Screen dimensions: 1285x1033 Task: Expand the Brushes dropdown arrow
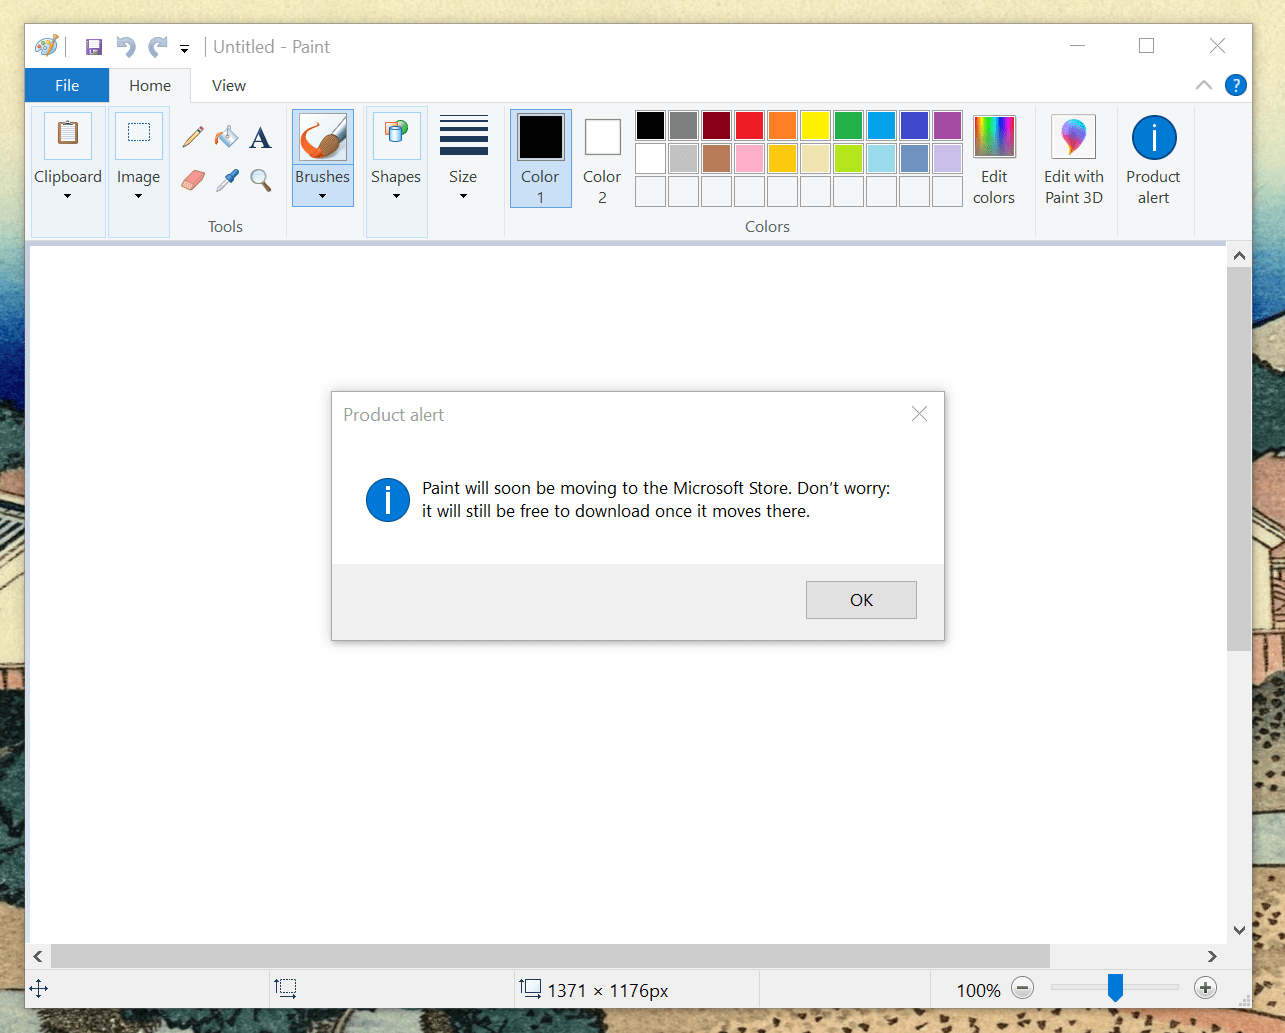point(323,196)
